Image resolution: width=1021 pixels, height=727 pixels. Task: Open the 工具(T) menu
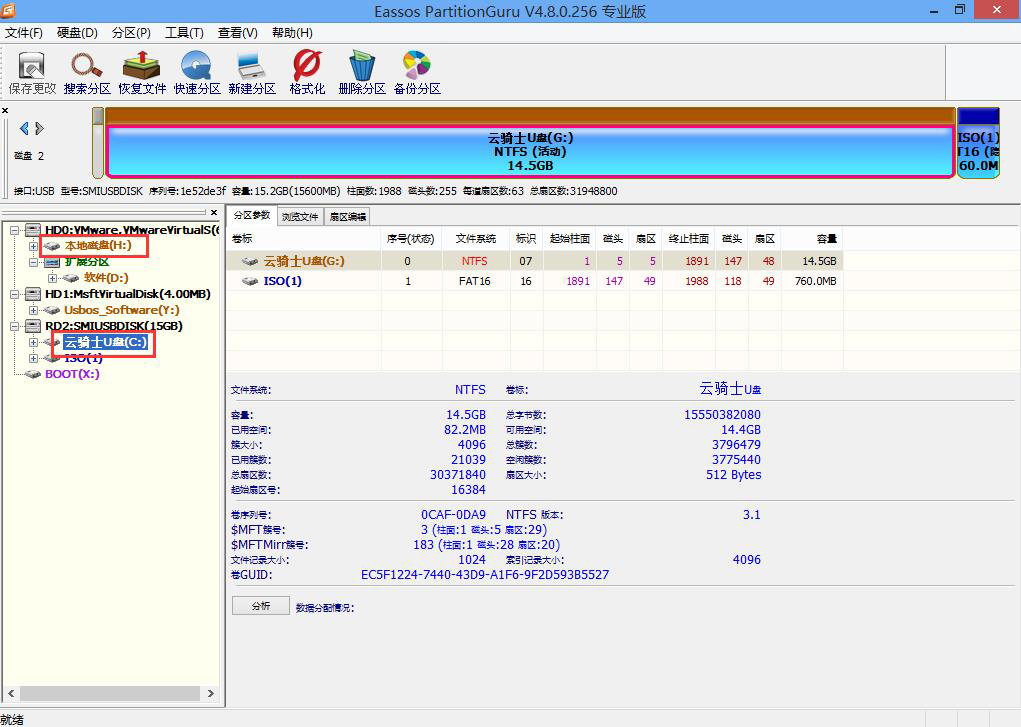184,32
